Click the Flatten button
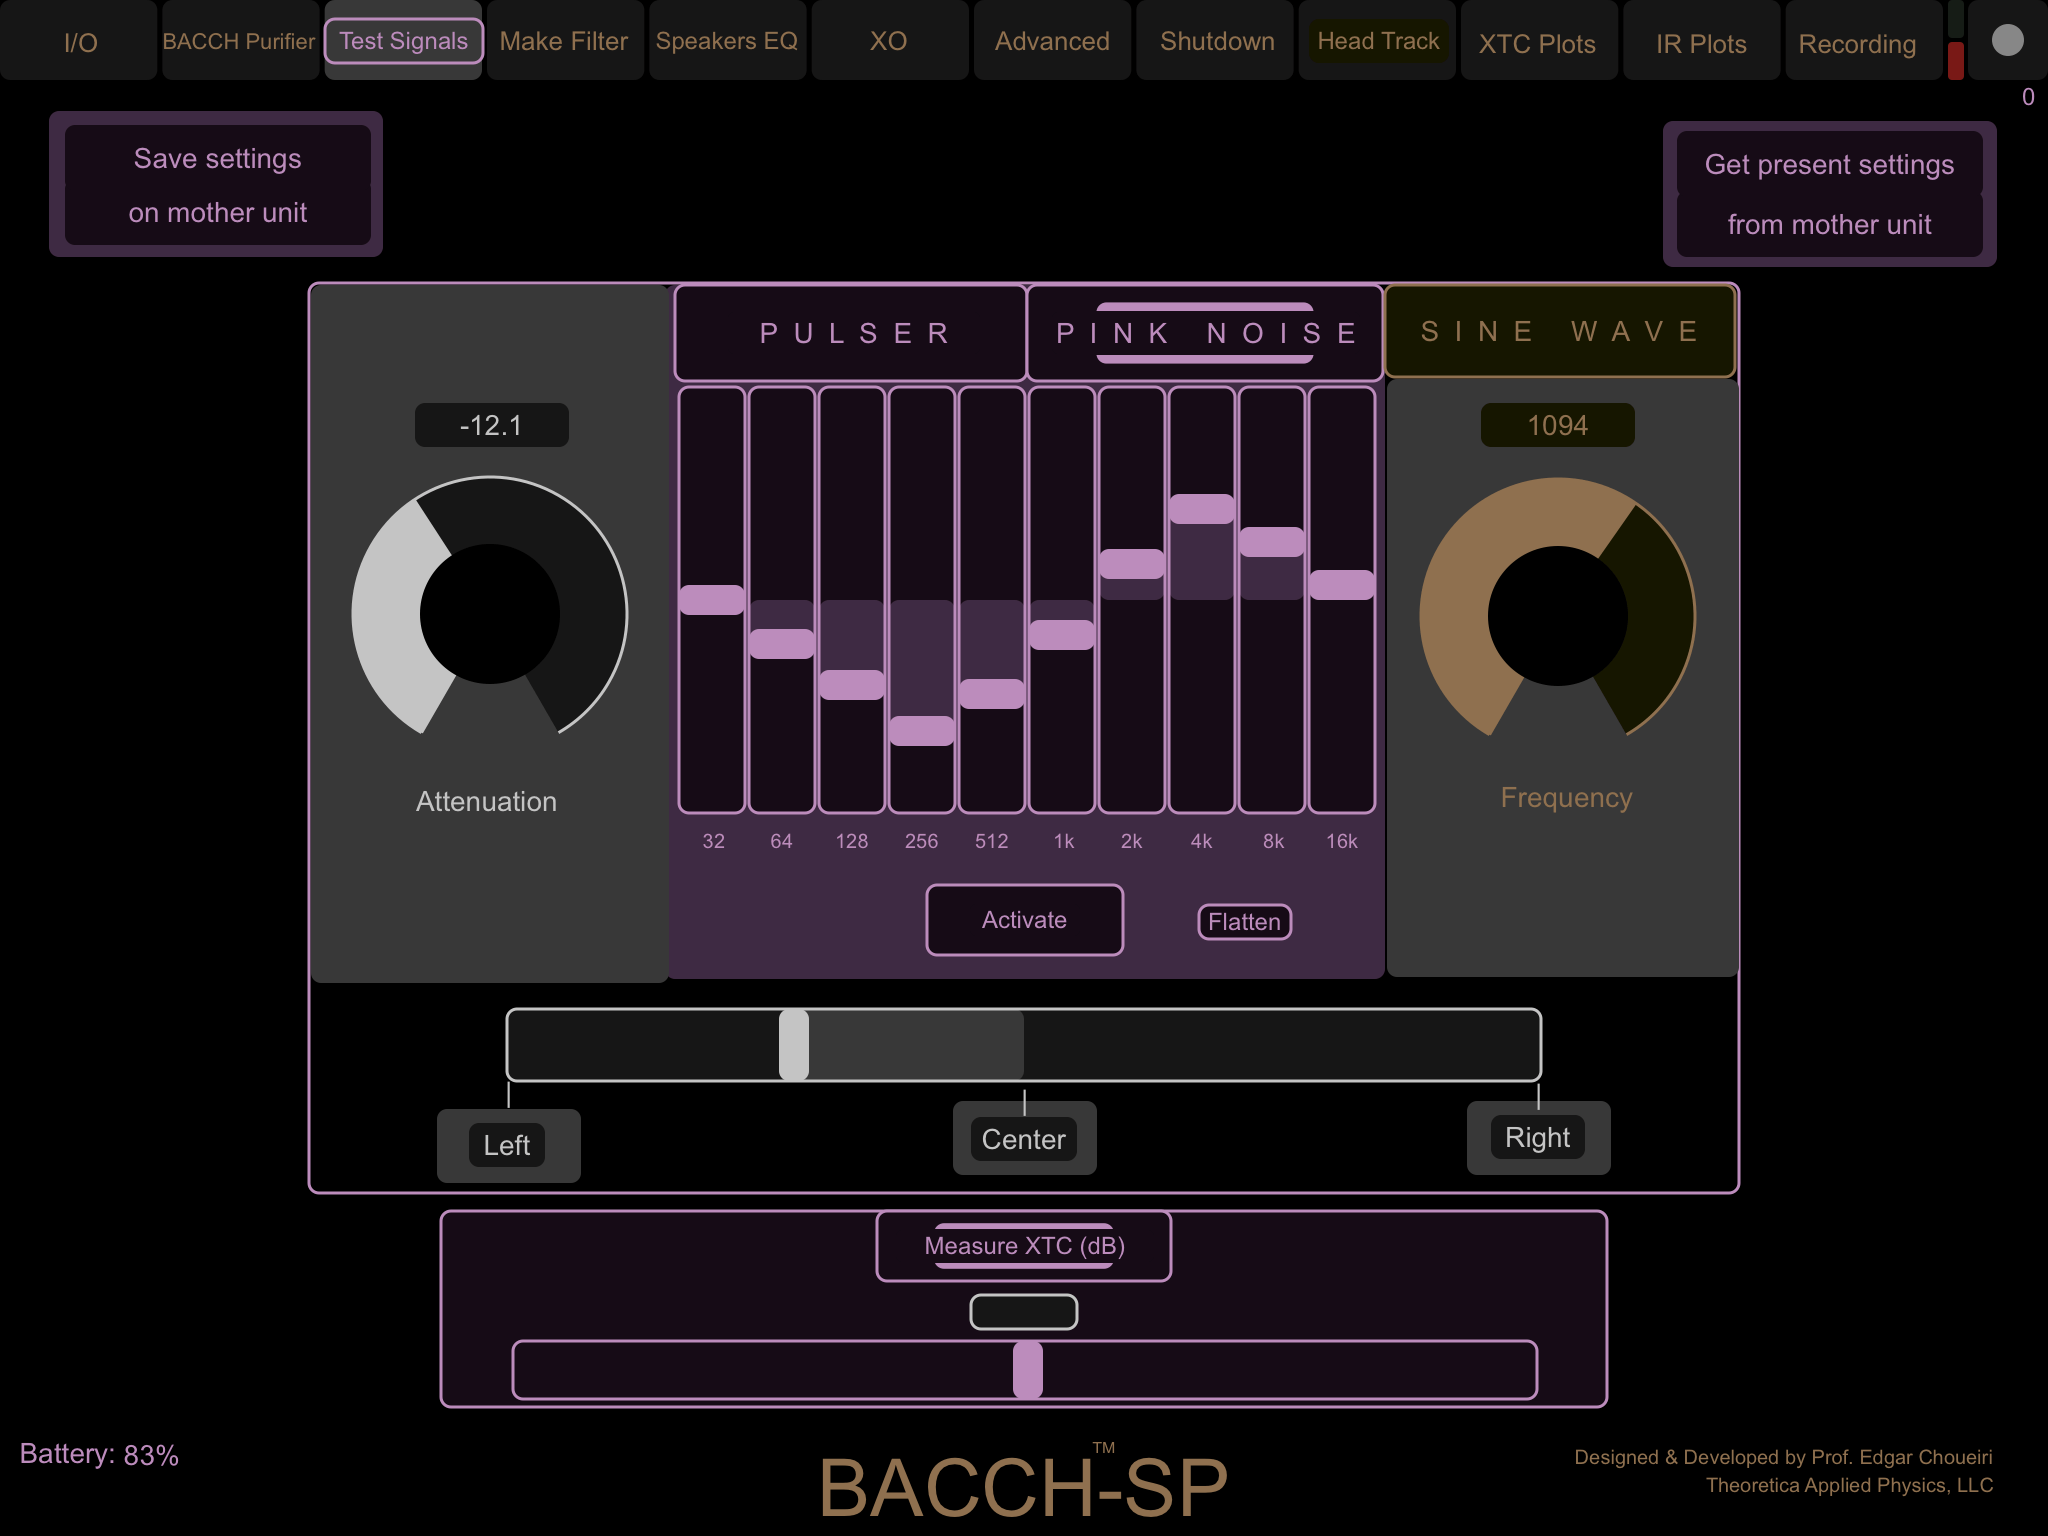Image resolution: width=2048 pixels, height=1536 pixels. tap(1244, 922)
